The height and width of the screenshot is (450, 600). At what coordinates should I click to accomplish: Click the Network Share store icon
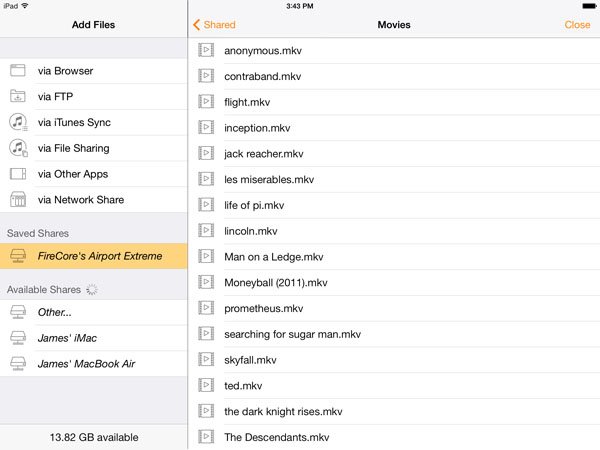(18, 199)
